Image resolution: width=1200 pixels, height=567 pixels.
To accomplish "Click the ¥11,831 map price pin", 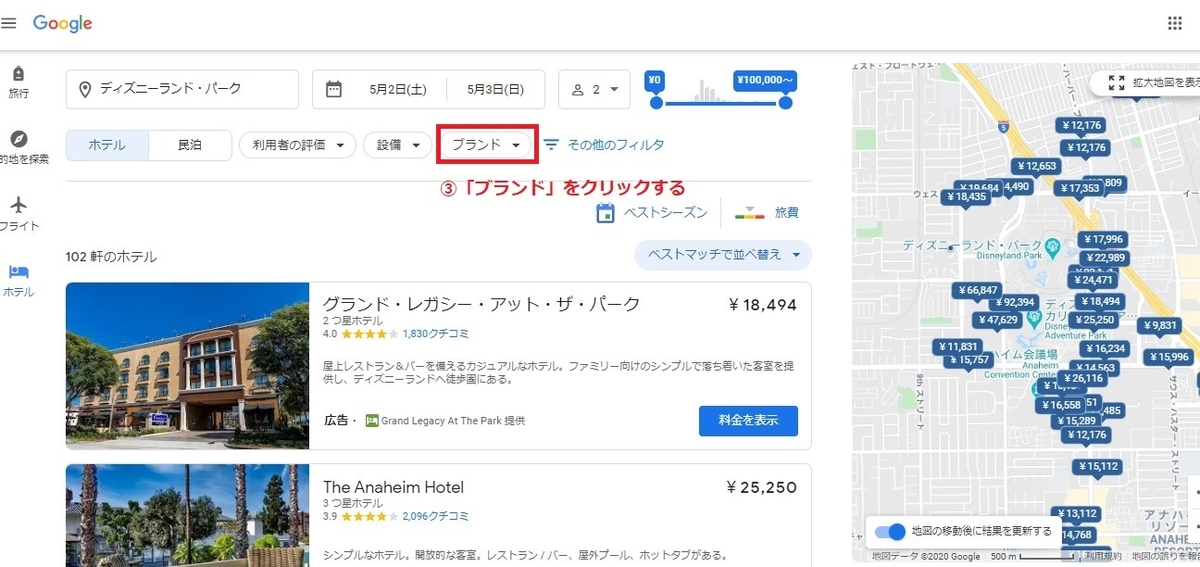I will (957, 347).
